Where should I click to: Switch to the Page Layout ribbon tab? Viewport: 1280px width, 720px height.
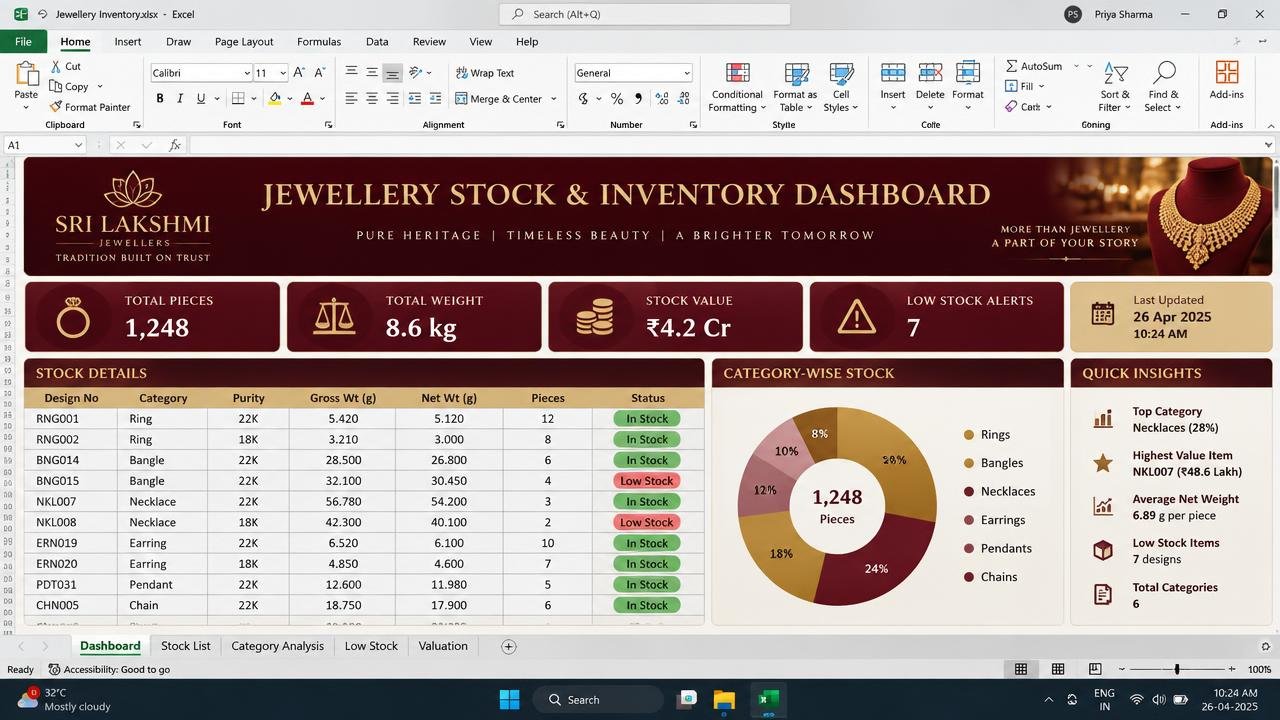[x=244, y=42]
